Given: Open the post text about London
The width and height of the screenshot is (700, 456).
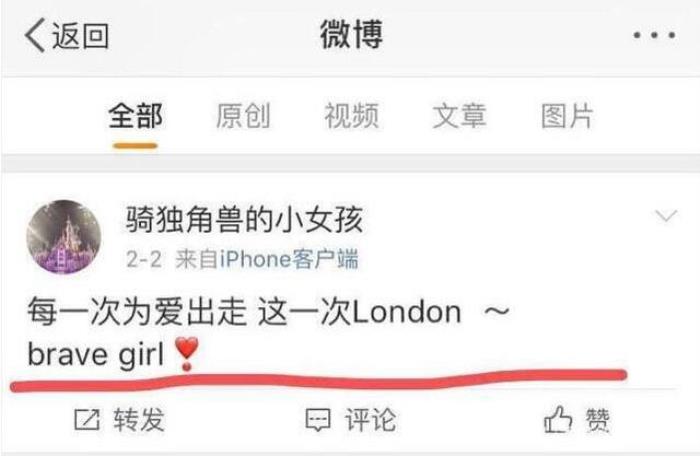Looking at the screenshot, I should (x=268, y=334).
